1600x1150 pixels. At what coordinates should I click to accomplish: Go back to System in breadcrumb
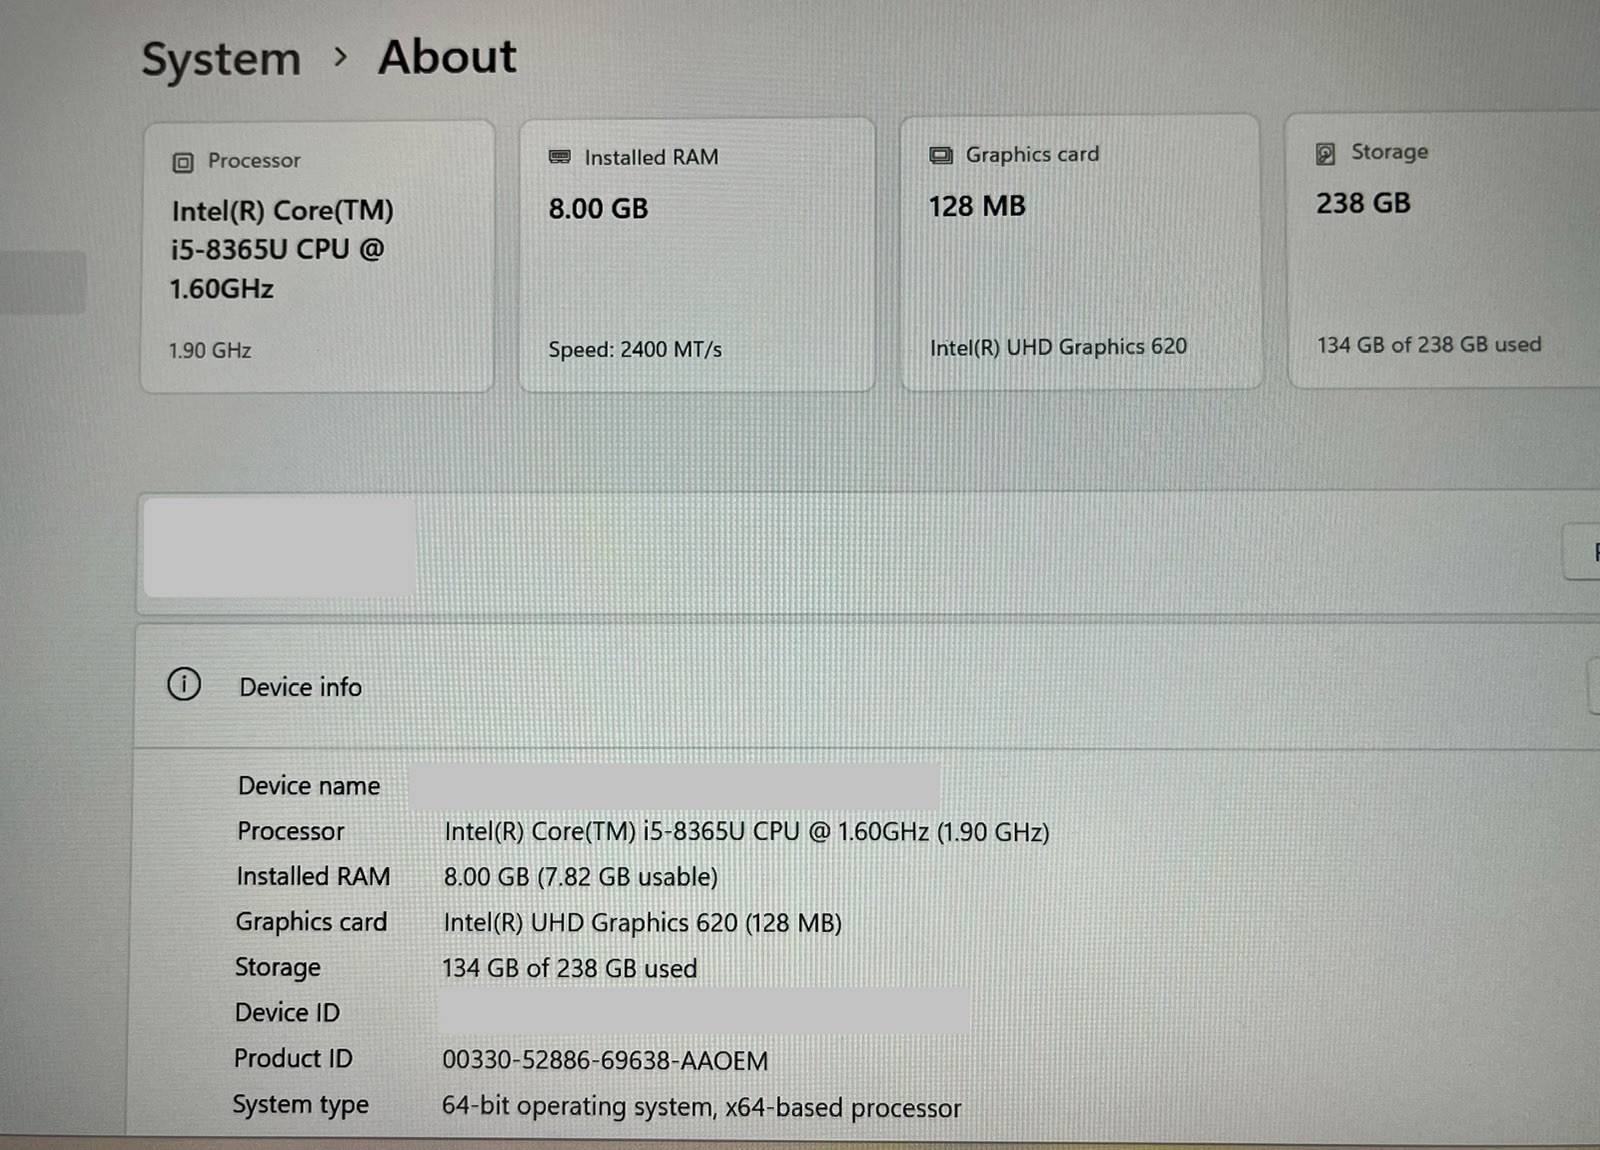coord(221,59)
